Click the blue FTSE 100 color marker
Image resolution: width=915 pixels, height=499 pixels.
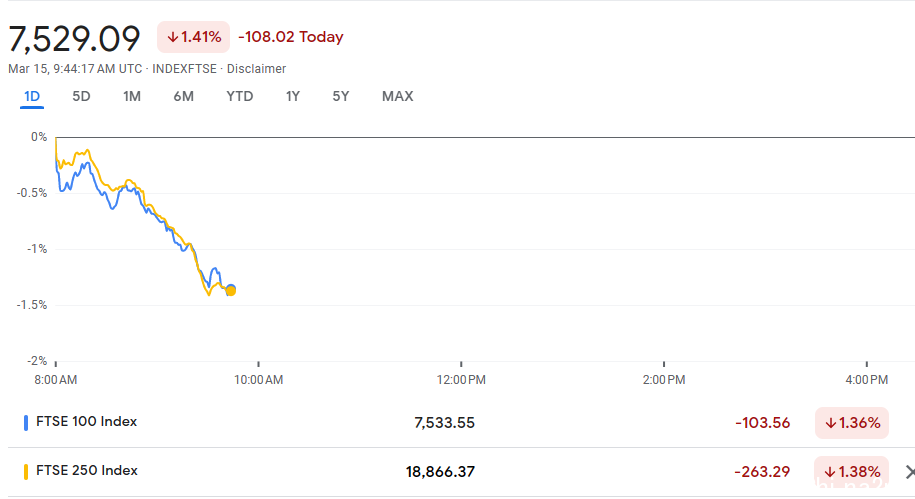[26, 423]
